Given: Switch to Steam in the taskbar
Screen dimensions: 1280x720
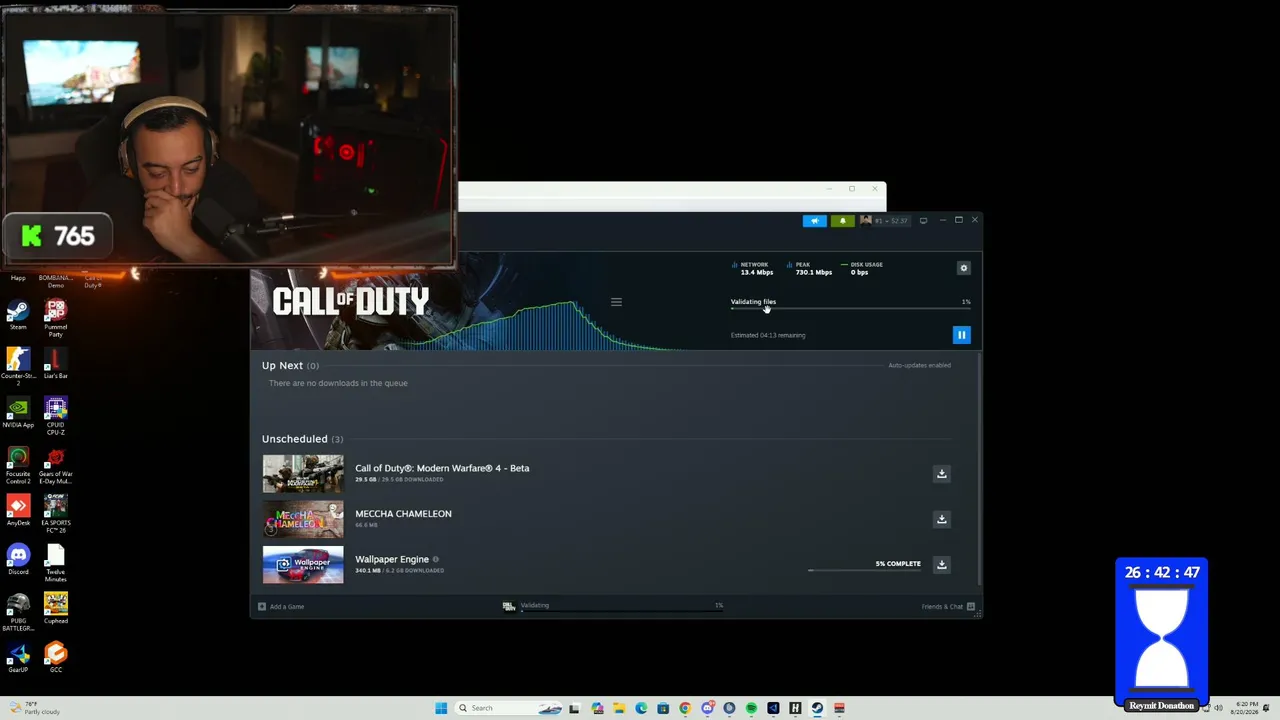Looking at the screenshot, I should 817,708.
